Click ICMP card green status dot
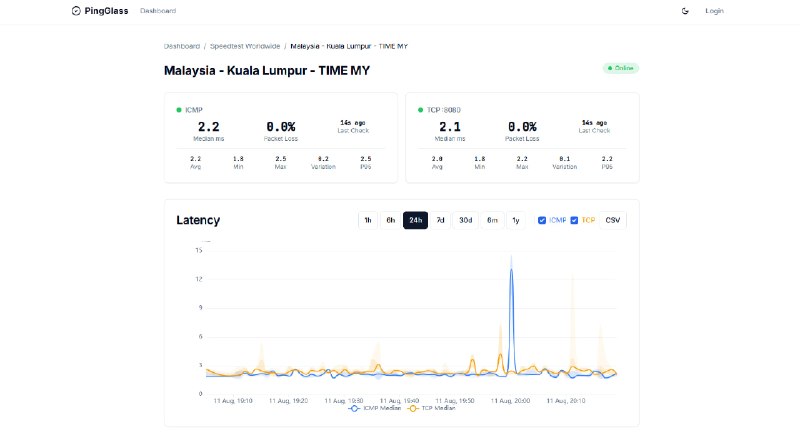800x439 pixels. 179,110
